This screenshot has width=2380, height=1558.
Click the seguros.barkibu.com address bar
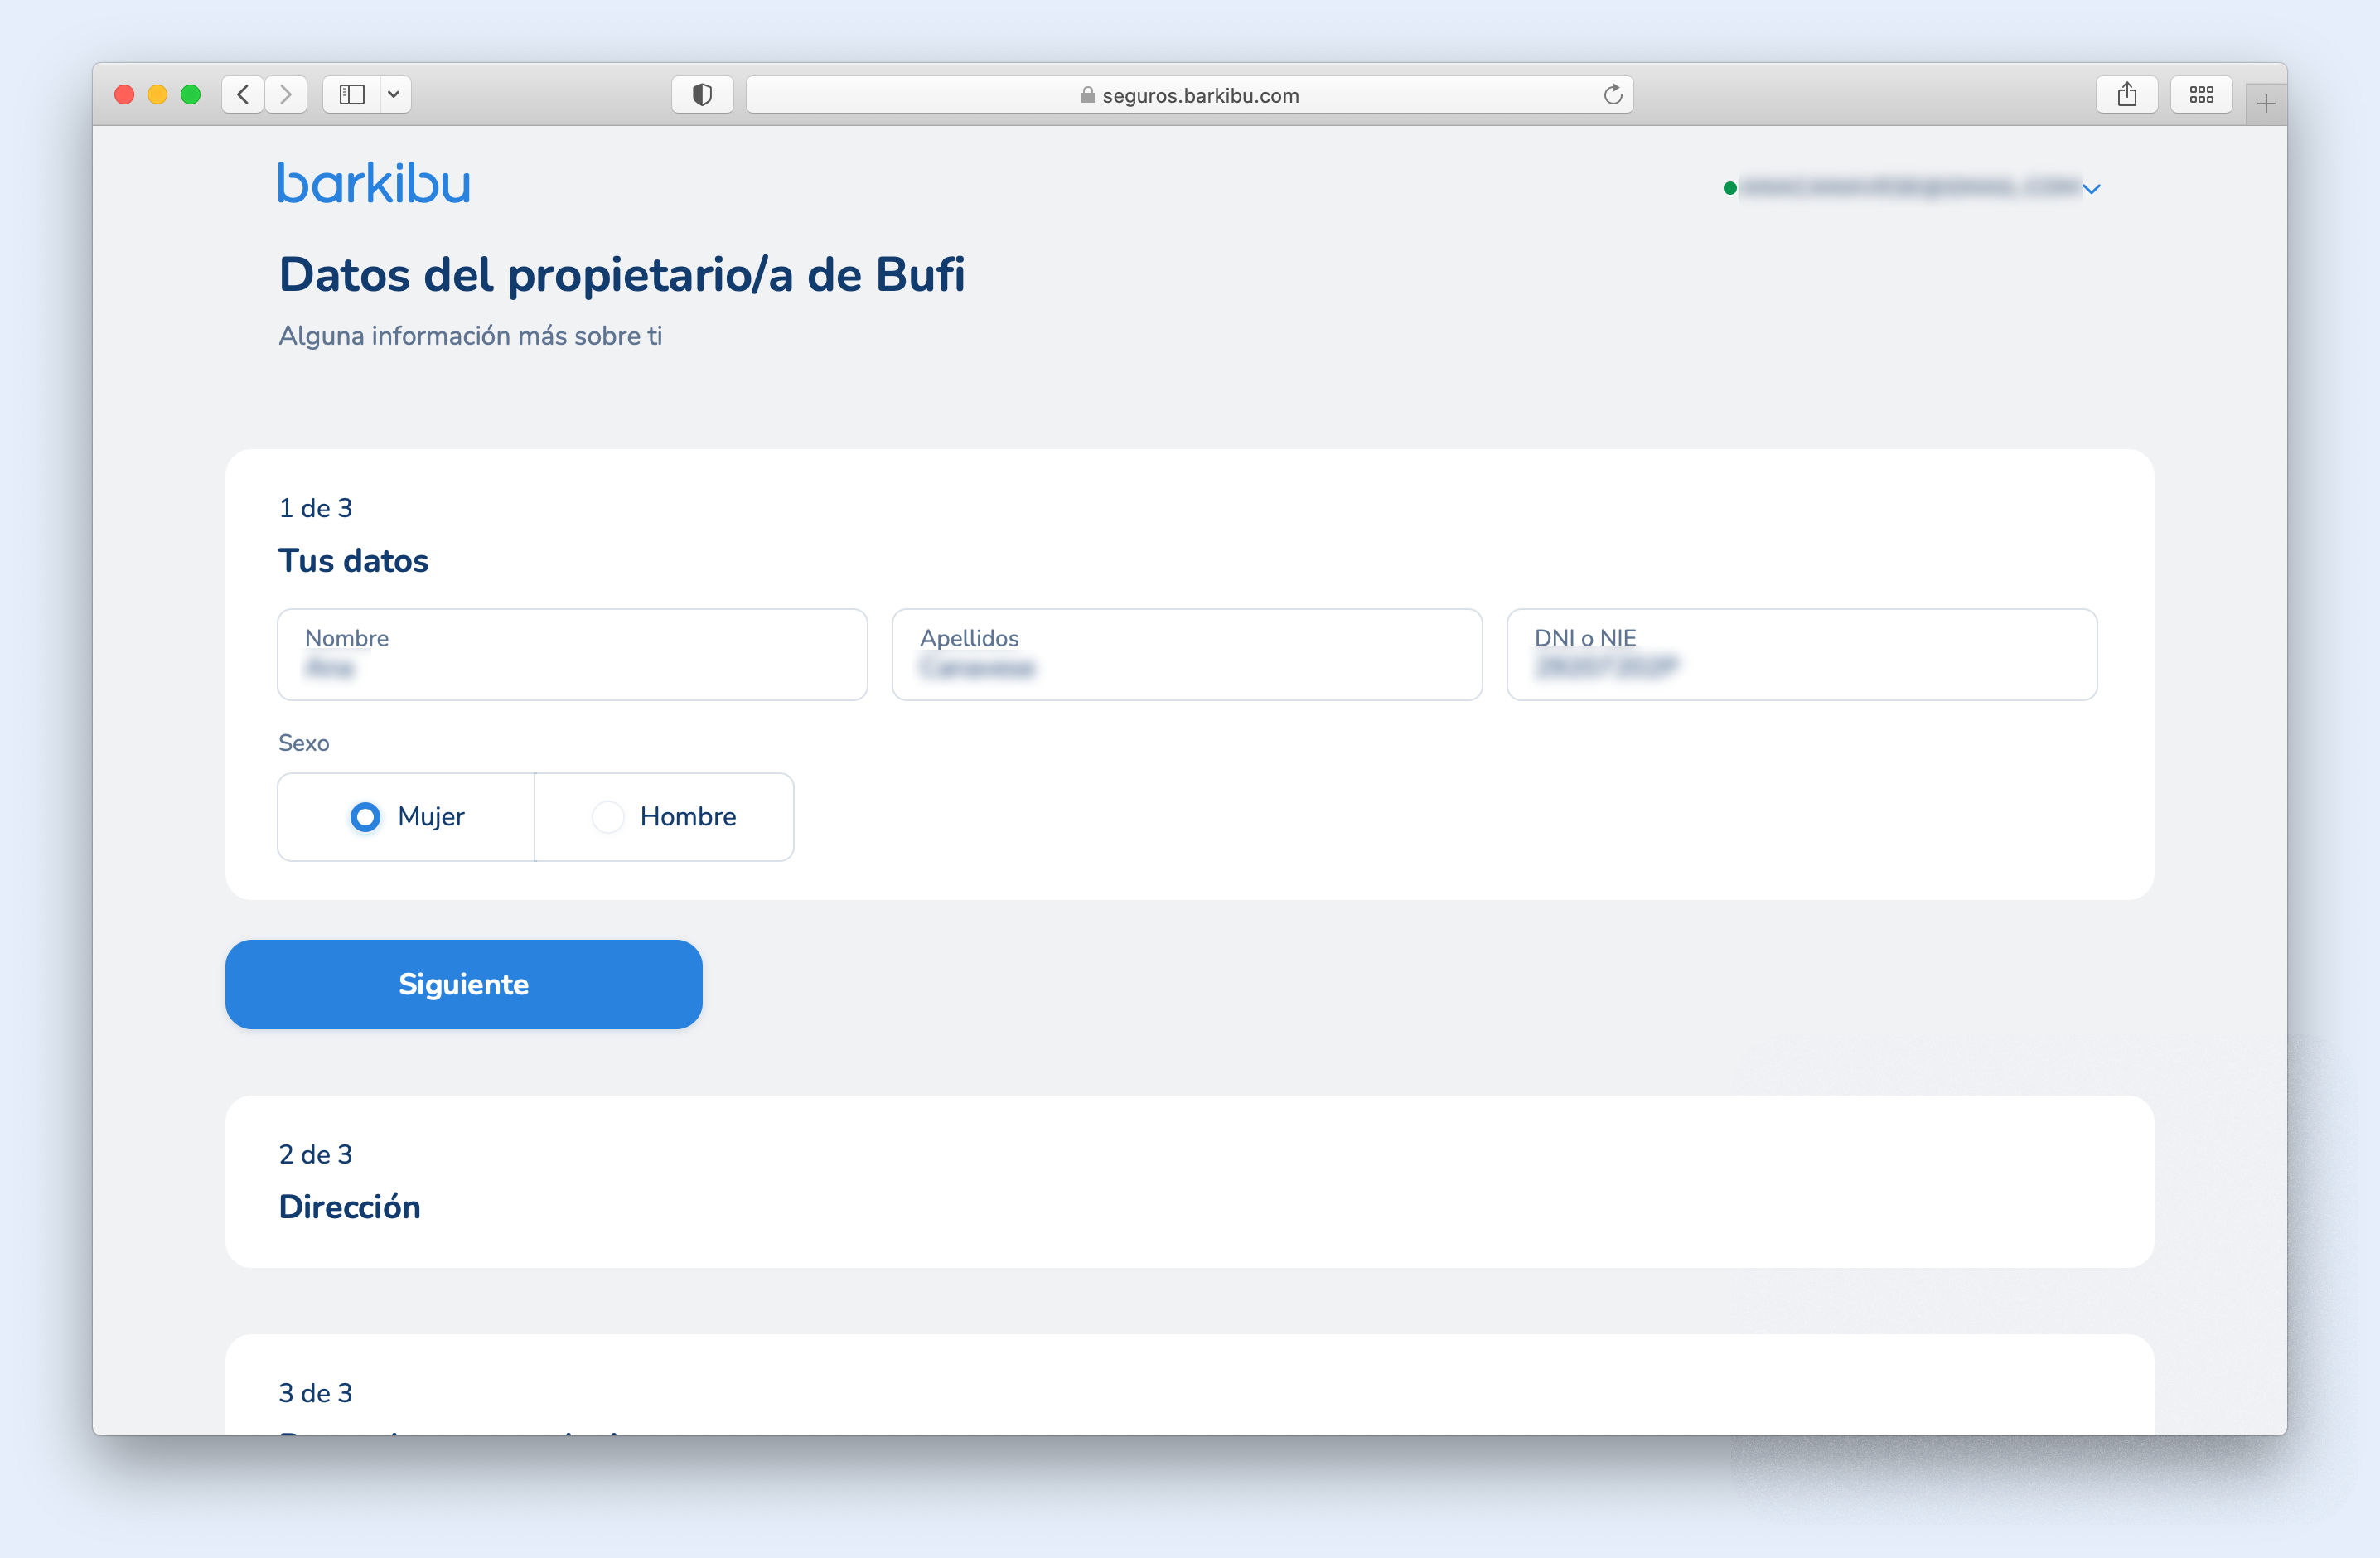1188,95
